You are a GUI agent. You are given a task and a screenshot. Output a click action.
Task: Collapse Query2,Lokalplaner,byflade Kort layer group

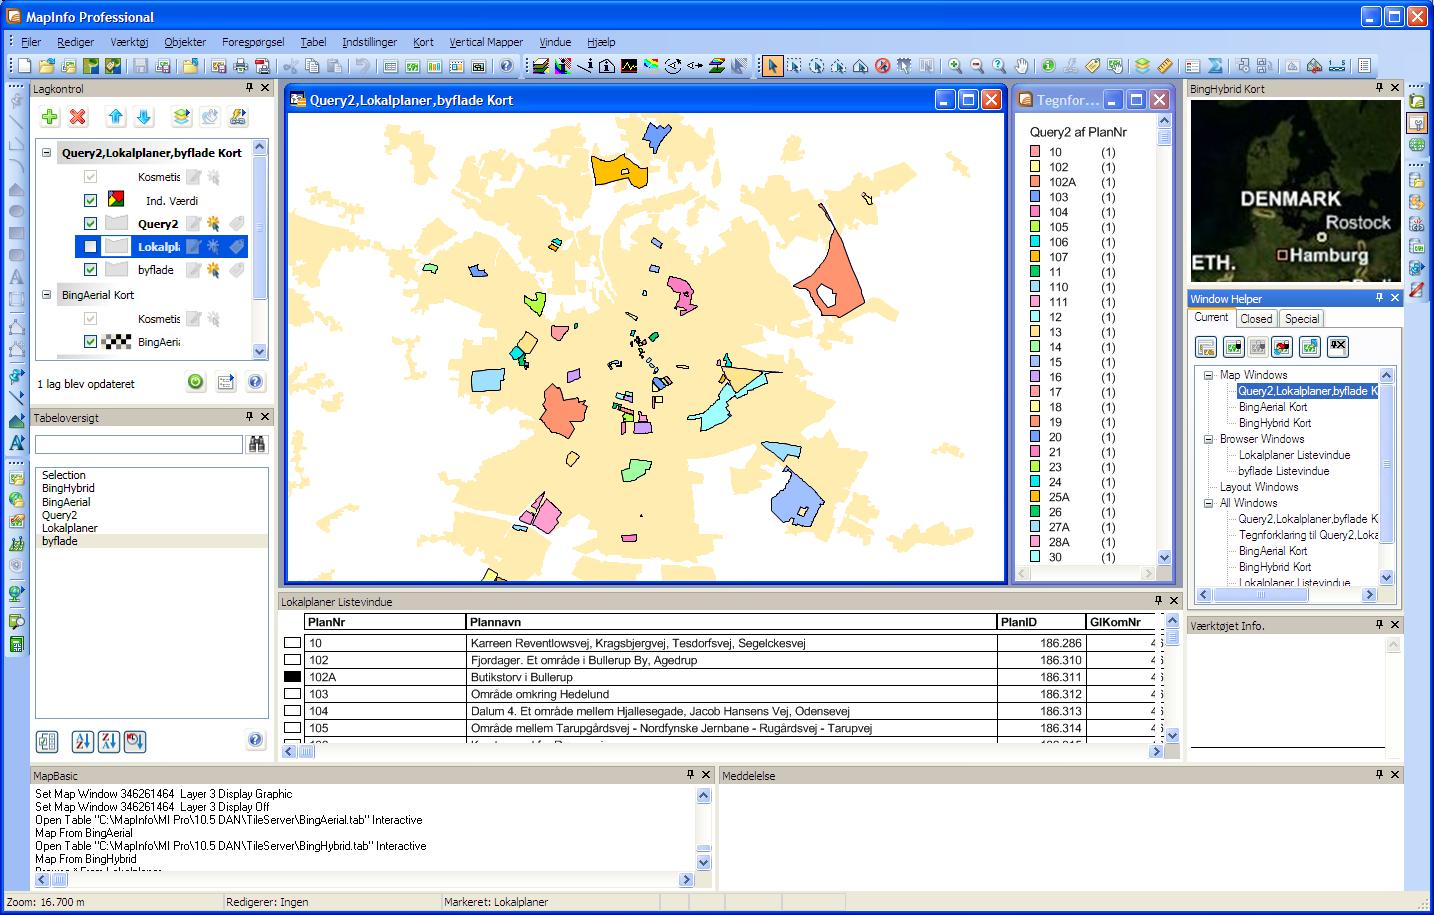[46, 153]
